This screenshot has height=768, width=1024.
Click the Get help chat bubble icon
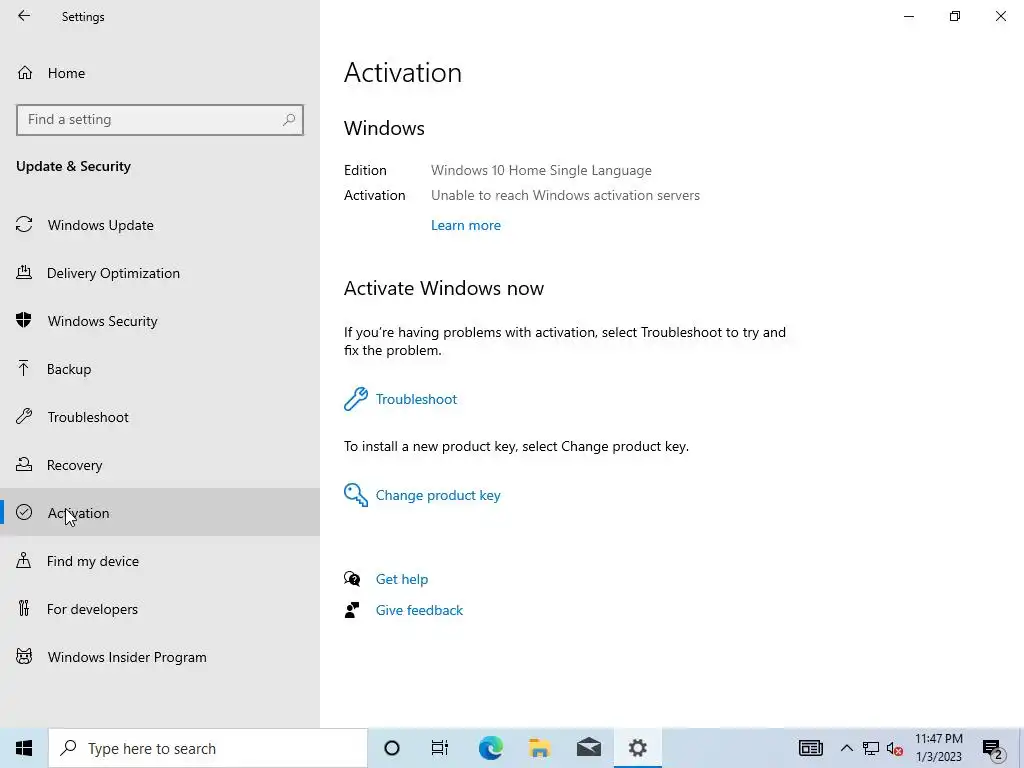[x=352, y=579]
